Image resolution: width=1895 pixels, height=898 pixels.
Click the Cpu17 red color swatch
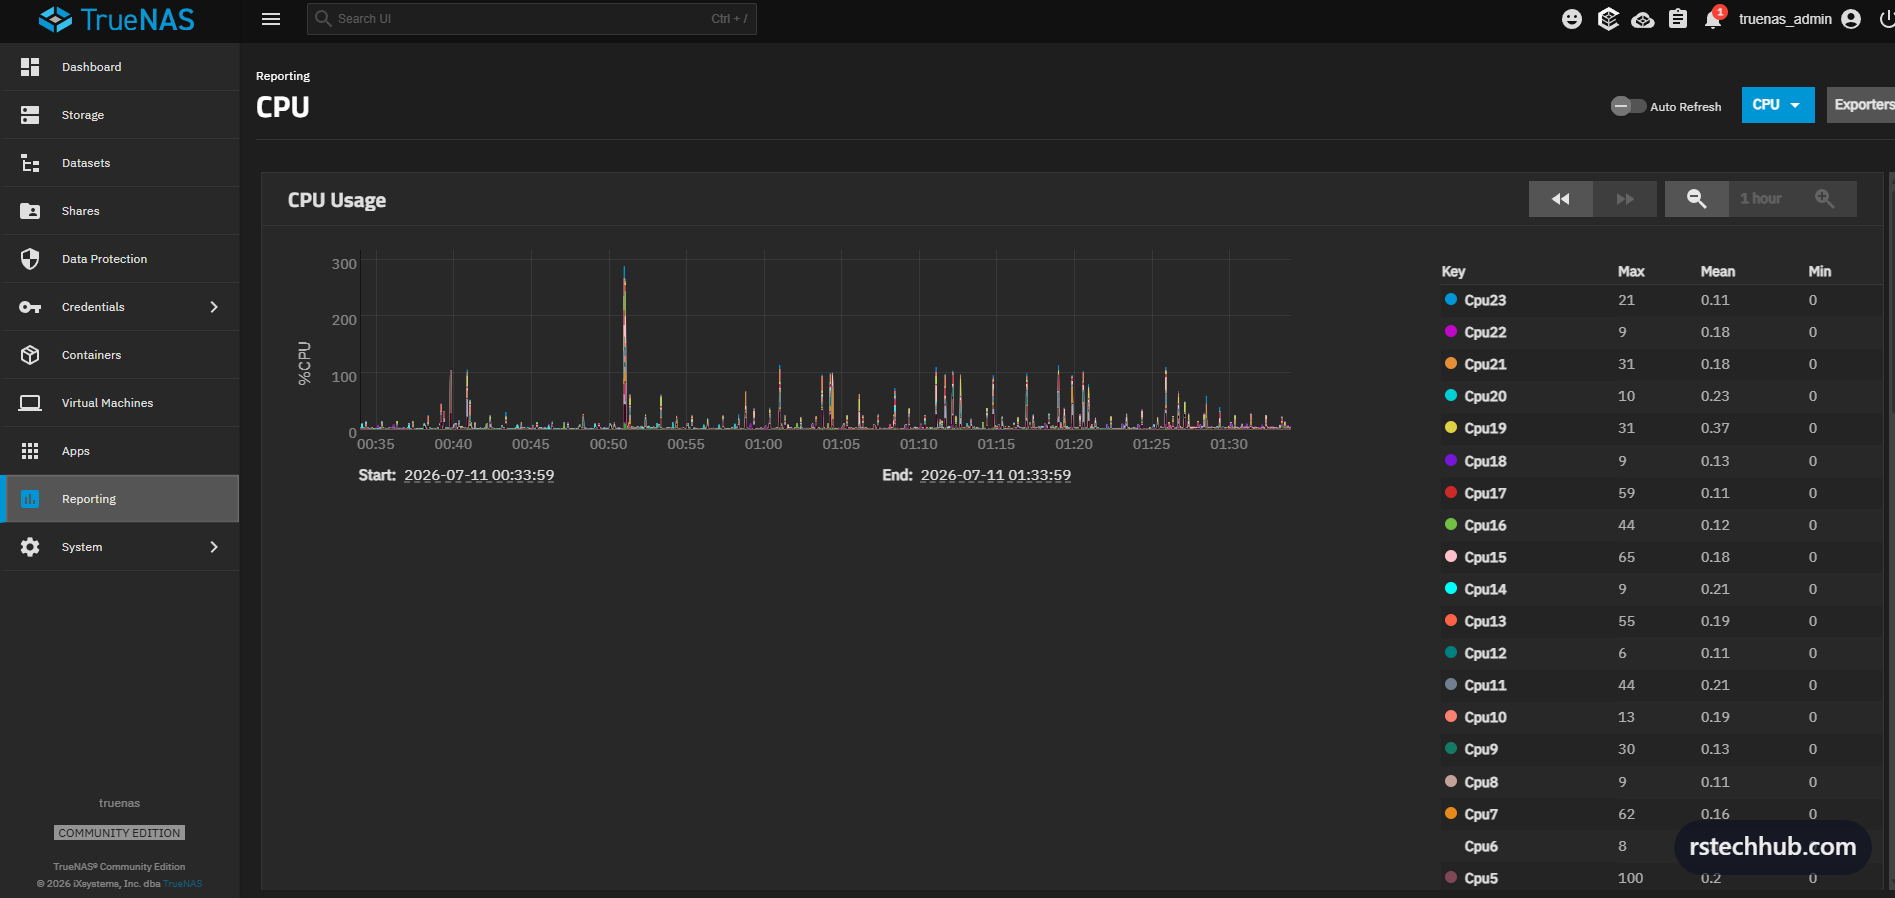1451,492
